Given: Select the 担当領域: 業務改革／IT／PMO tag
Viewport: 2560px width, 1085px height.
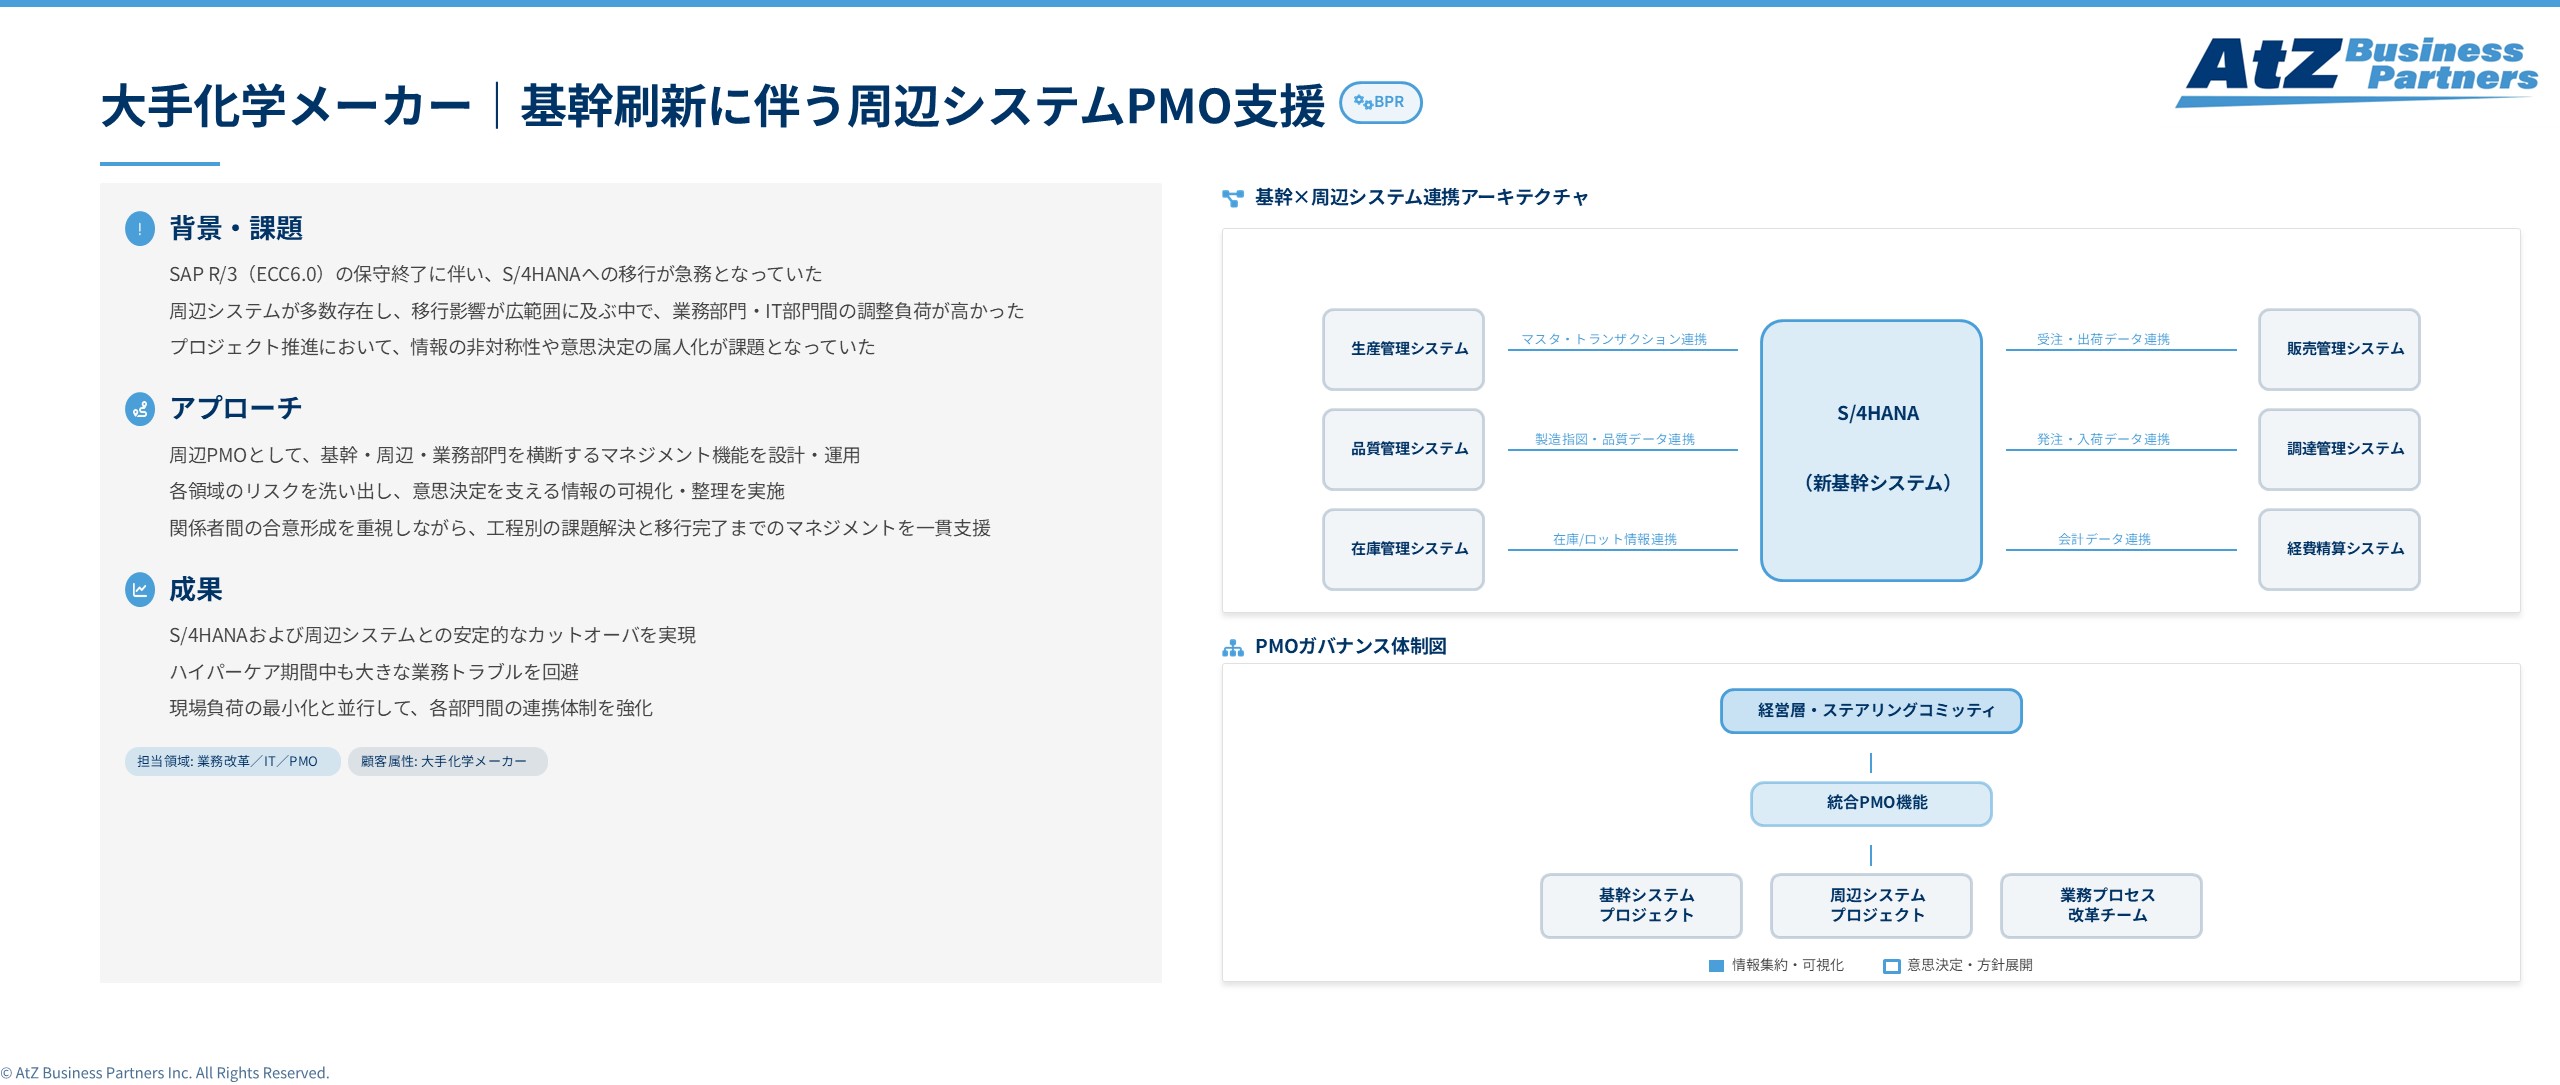Looking at the screenshot, I should [x=231, y=761].
